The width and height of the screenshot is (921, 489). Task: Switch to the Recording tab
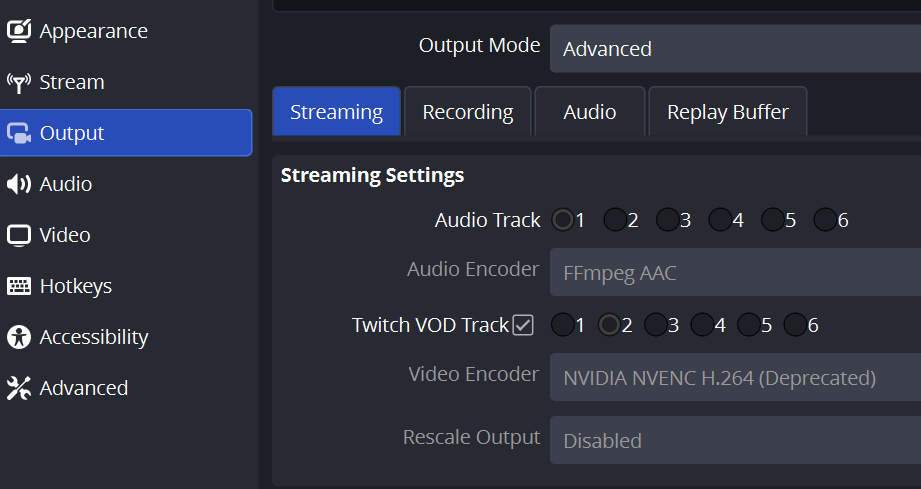[x=468, y=112]
